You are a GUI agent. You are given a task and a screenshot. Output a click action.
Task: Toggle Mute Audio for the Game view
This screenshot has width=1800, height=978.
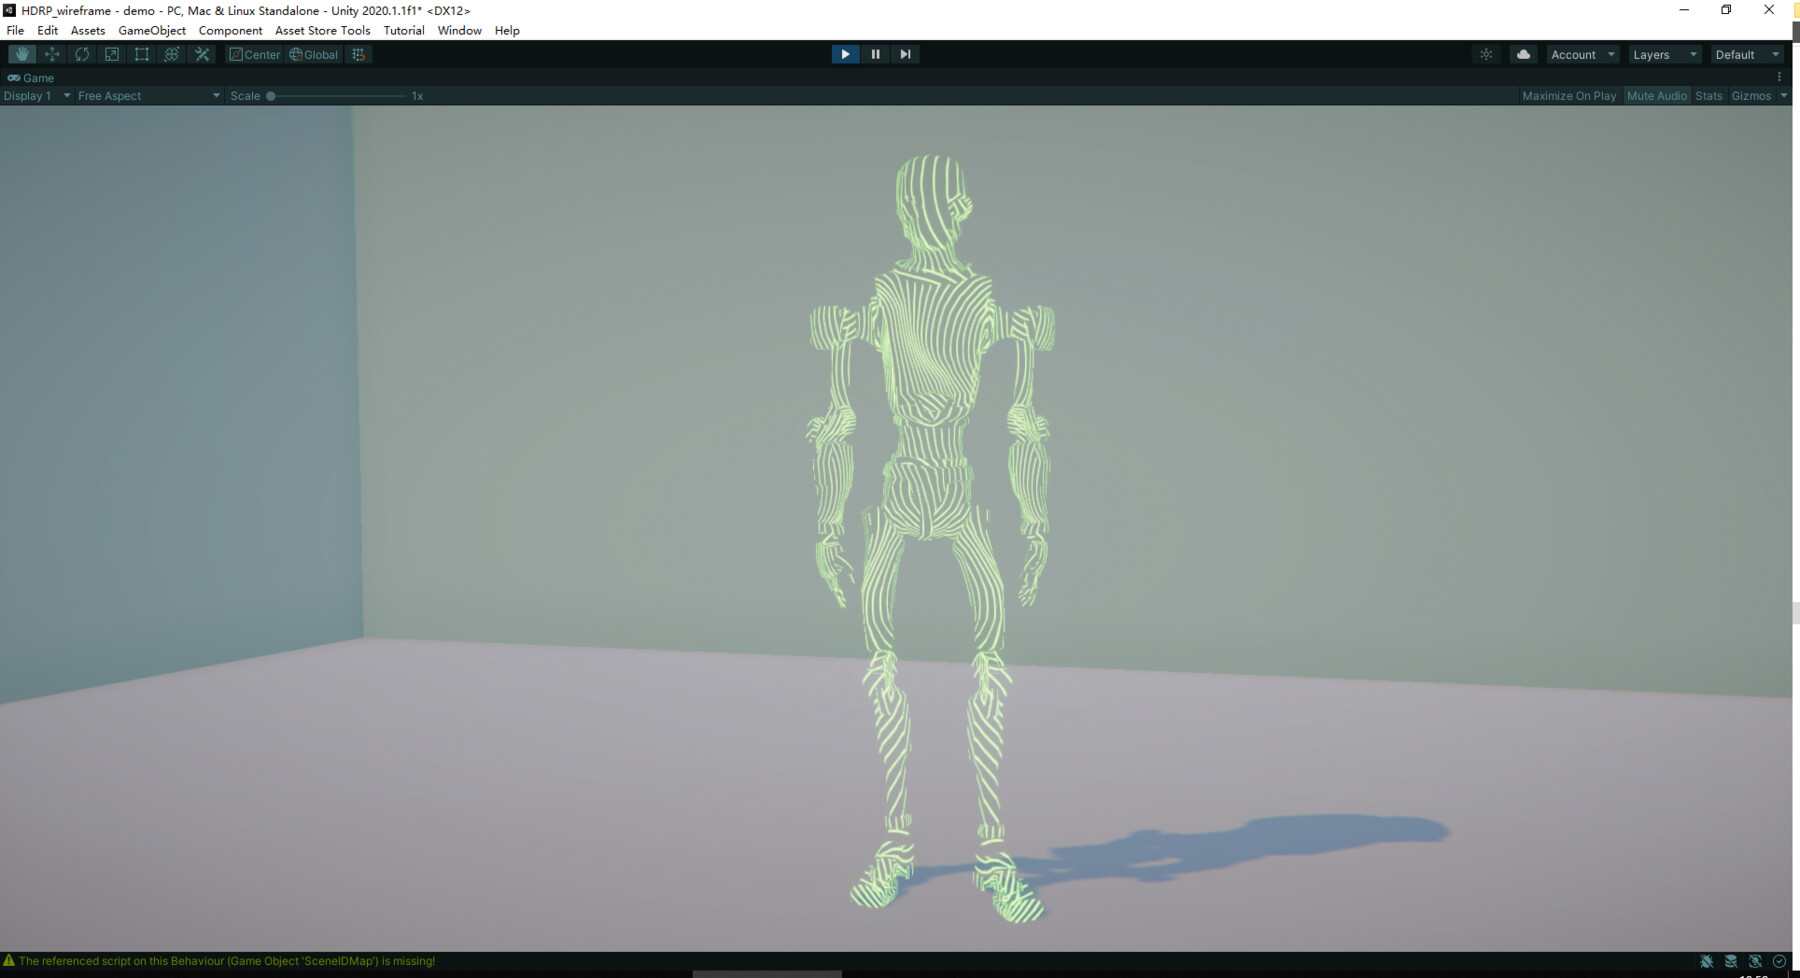1657,95
